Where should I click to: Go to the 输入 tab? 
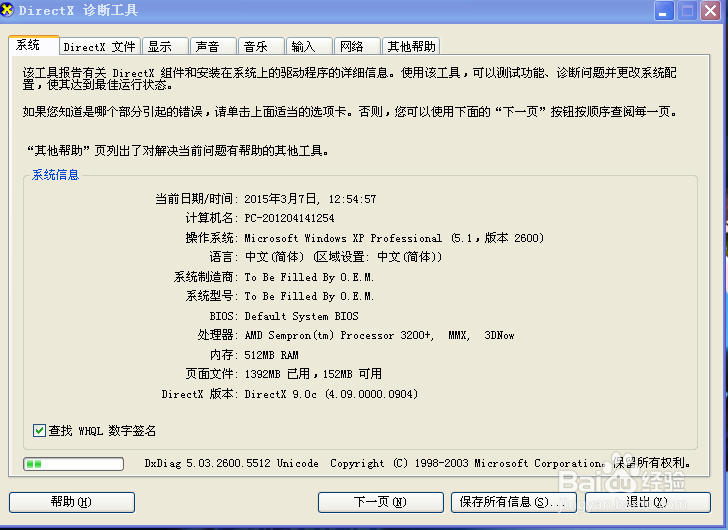309,46
